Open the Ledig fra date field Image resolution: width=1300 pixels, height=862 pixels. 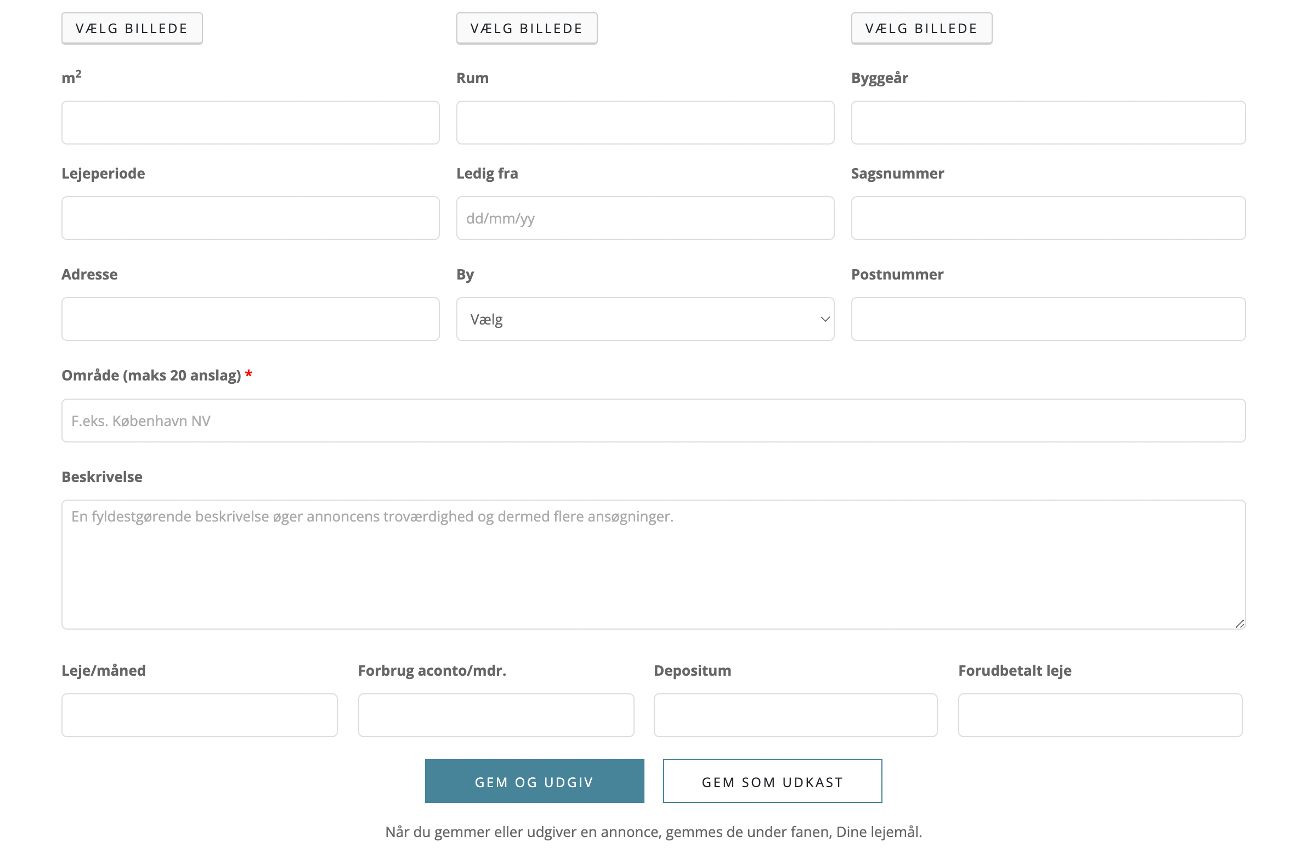point(645,218)
